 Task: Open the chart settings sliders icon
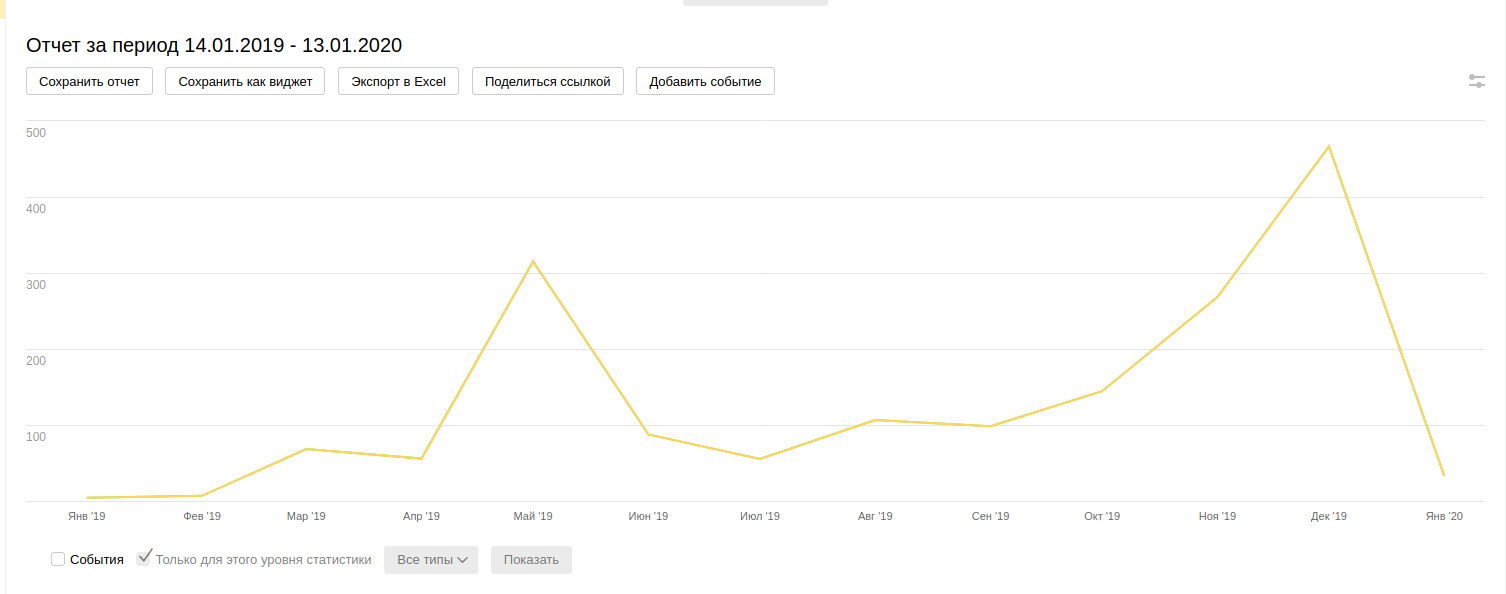tap(1476, 81)
